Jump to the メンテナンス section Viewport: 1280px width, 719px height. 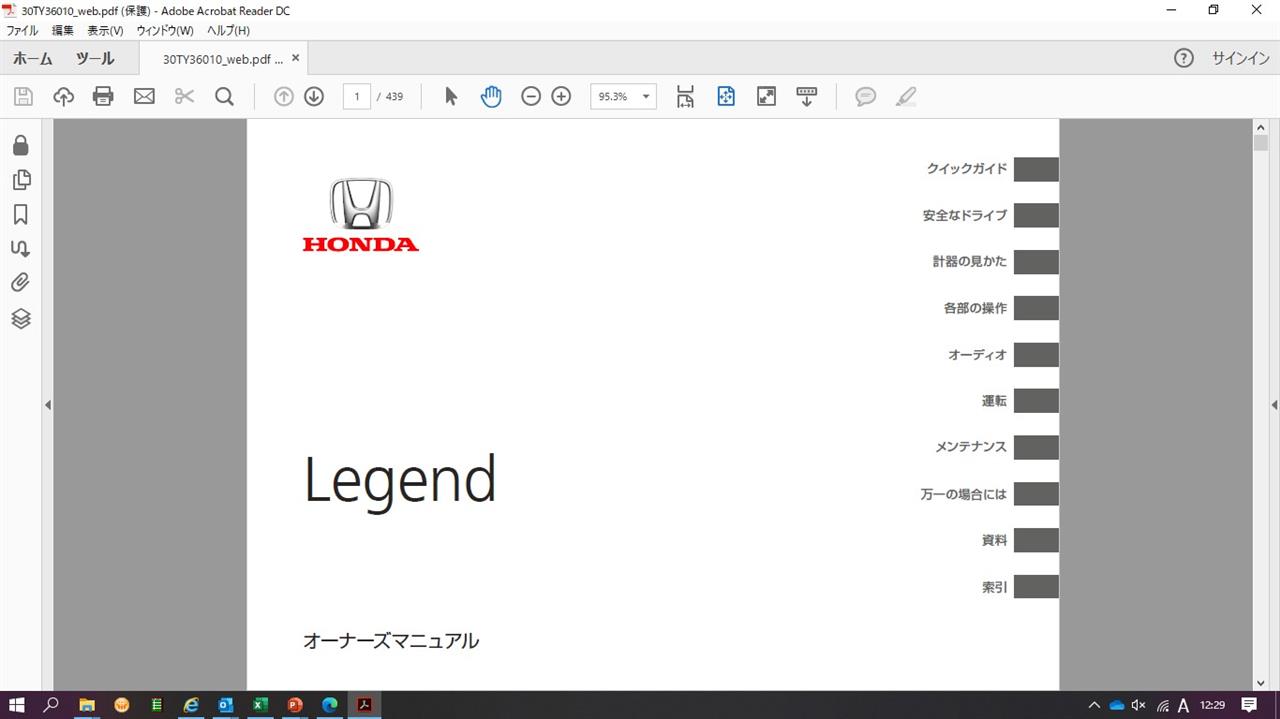tap(971, 447)
